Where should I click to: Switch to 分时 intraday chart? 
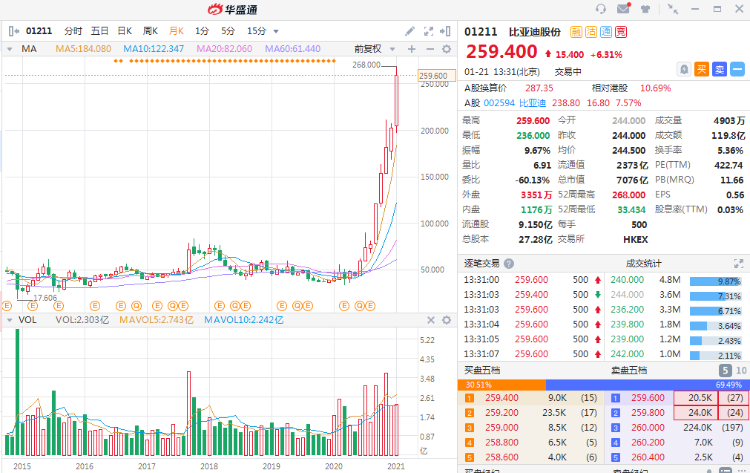(73, 31)
